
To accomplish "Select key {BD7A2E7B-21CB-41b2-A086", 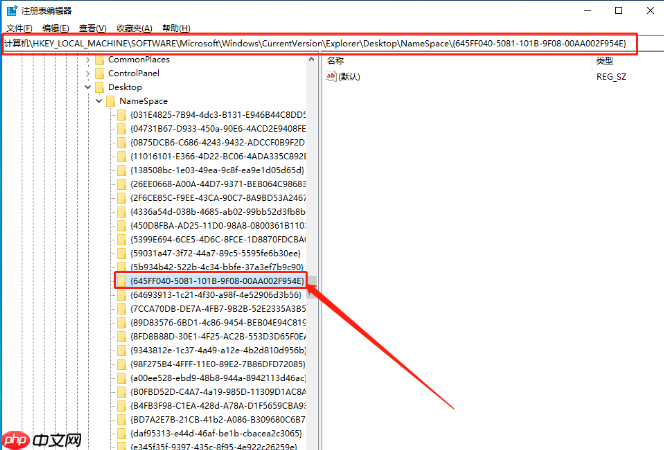I will 218,420.
